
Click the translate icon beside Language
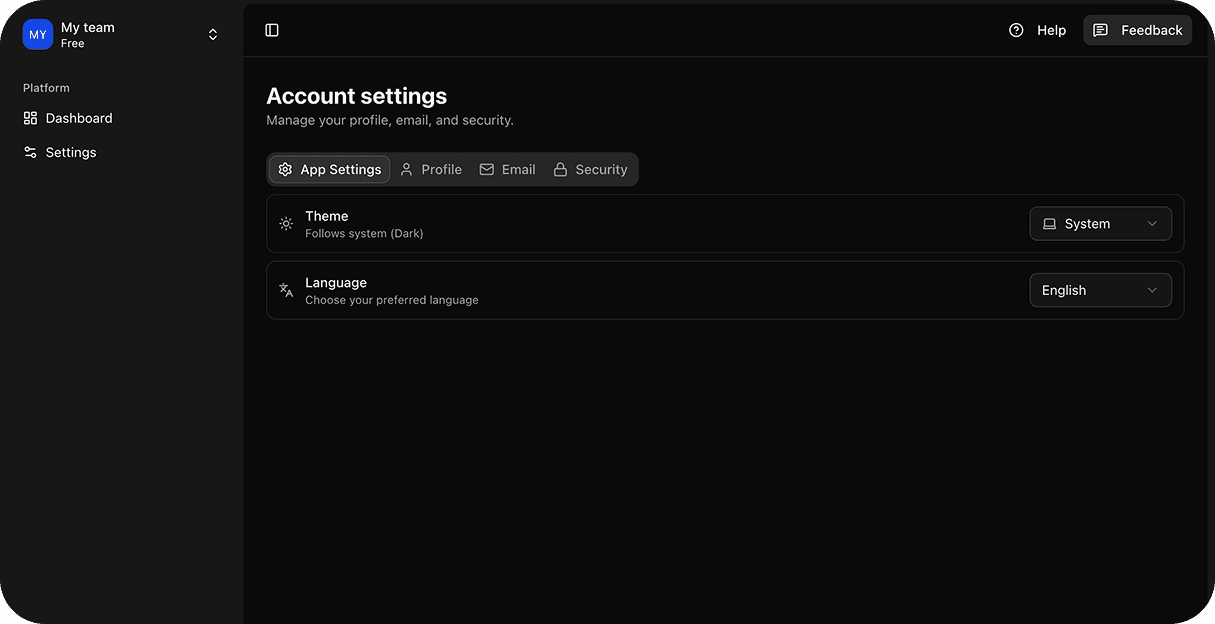tap(286, 291)
